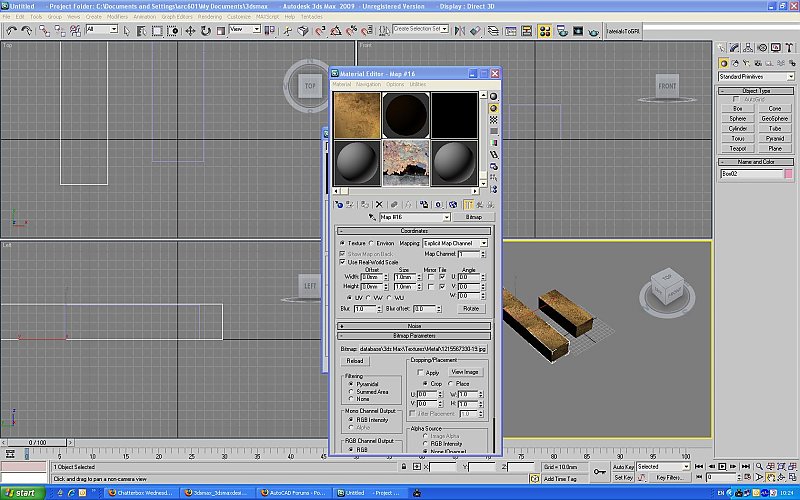Image resolution: width=800 pixels, height=500 pixels.
Task: Click the Pan View hand icon
Action: click(x=770, y=478)
